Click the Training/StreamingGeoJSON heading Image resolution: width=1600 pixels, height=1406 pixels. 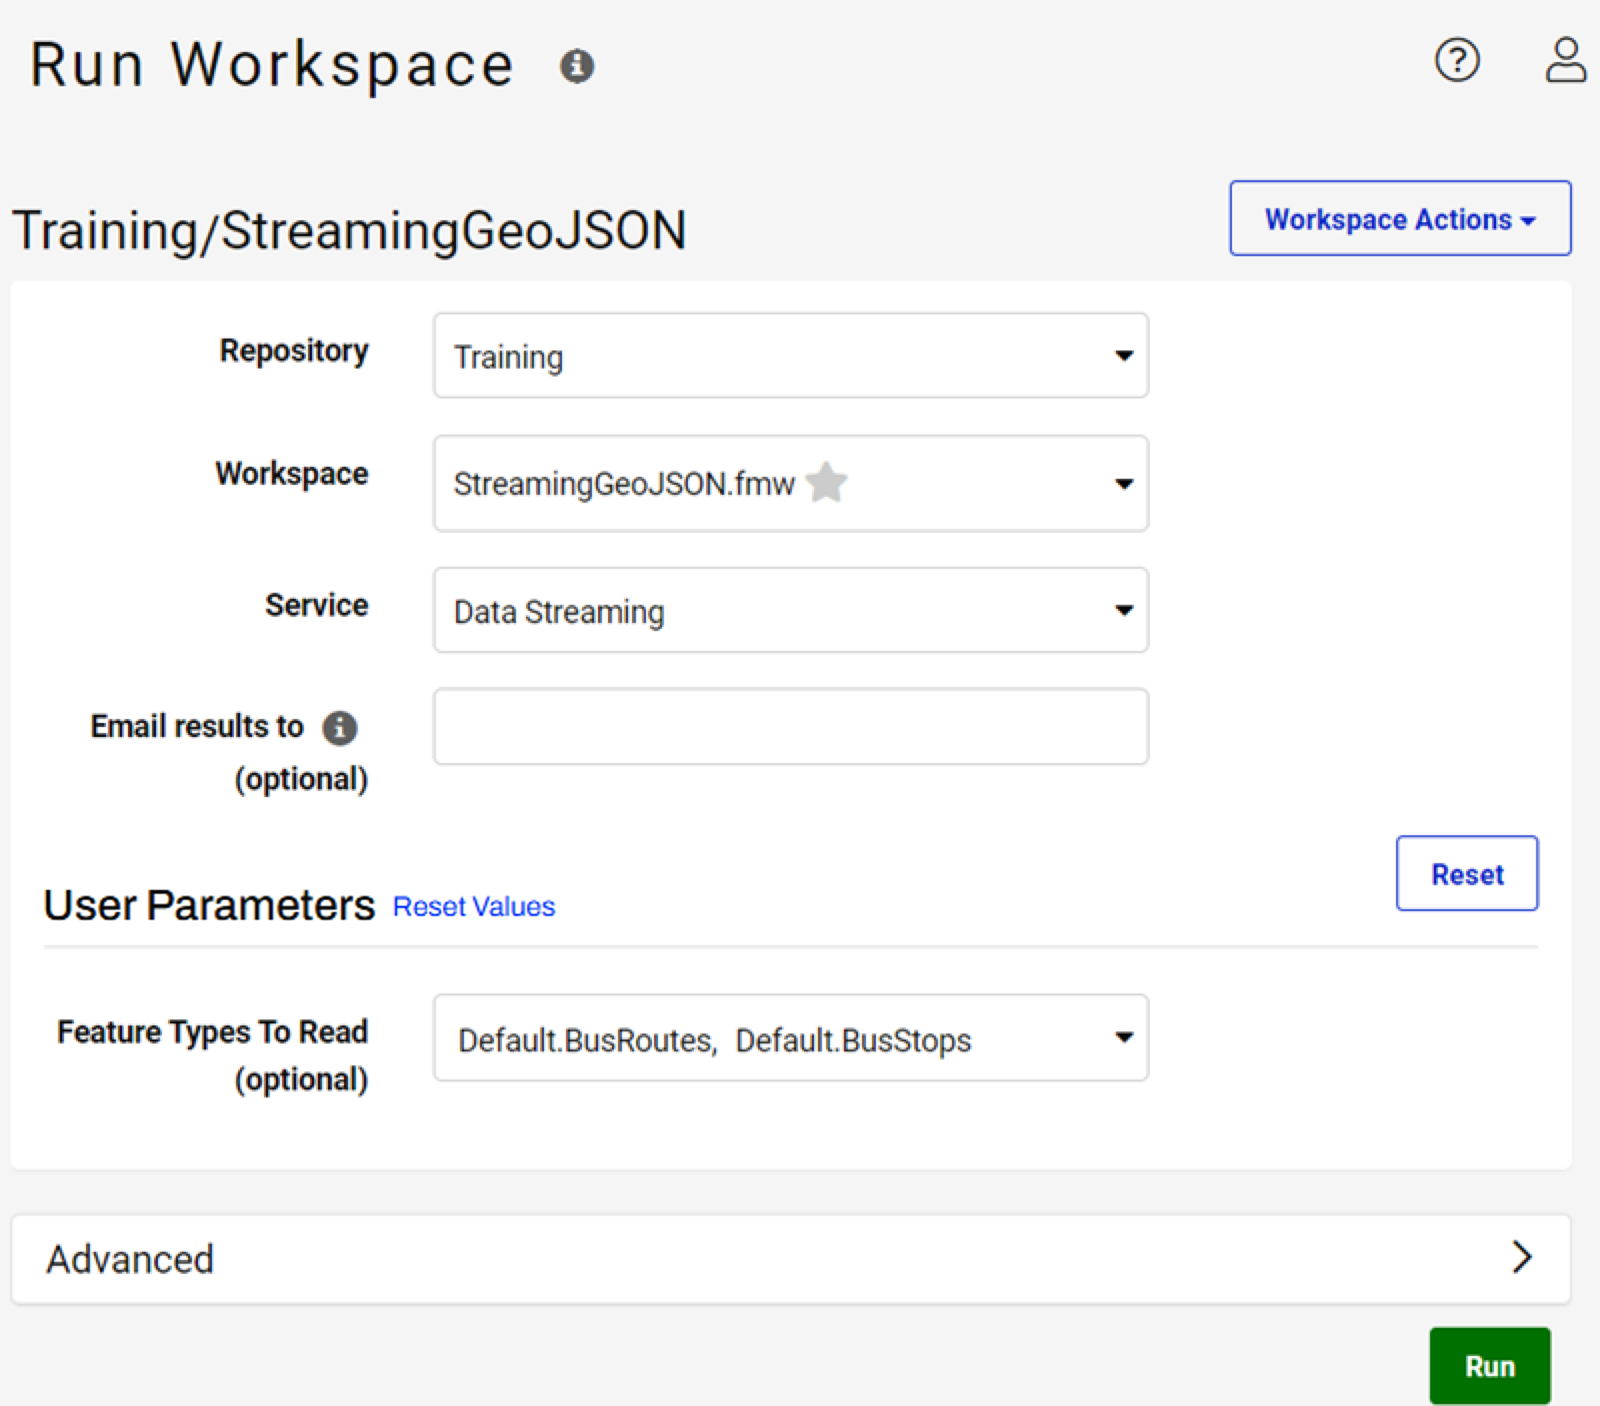(x=349, y=230)
